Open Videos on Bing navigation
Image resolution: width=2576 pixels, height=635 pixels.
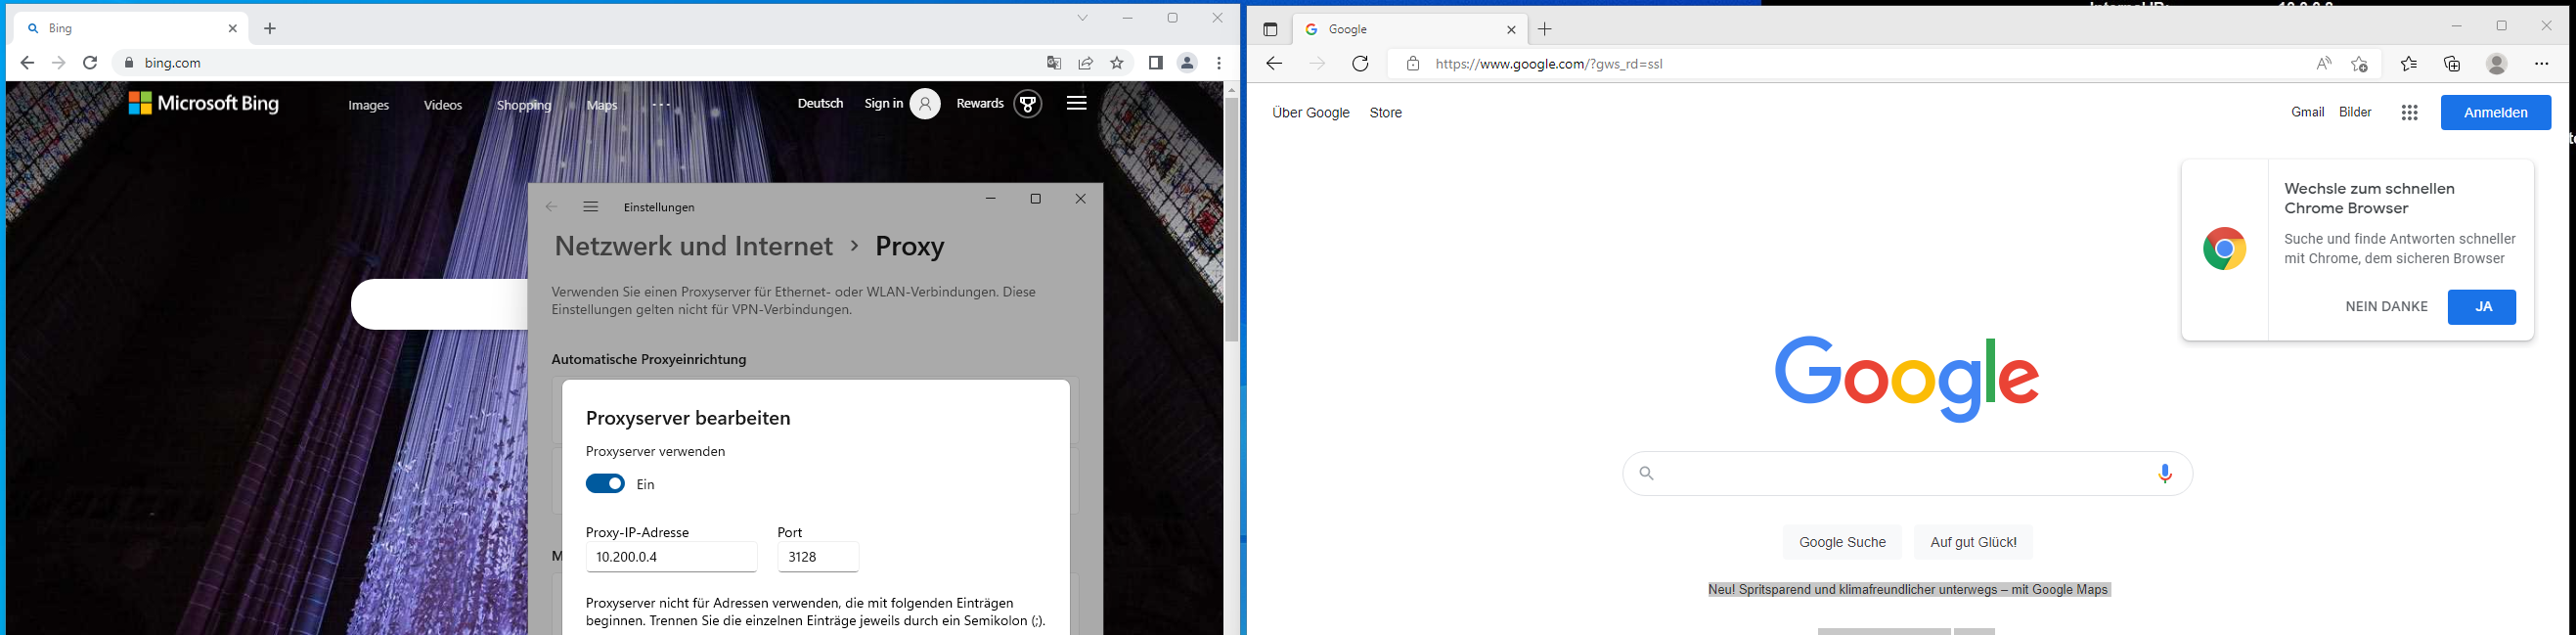pyautogui.click(x=443, y=105)
